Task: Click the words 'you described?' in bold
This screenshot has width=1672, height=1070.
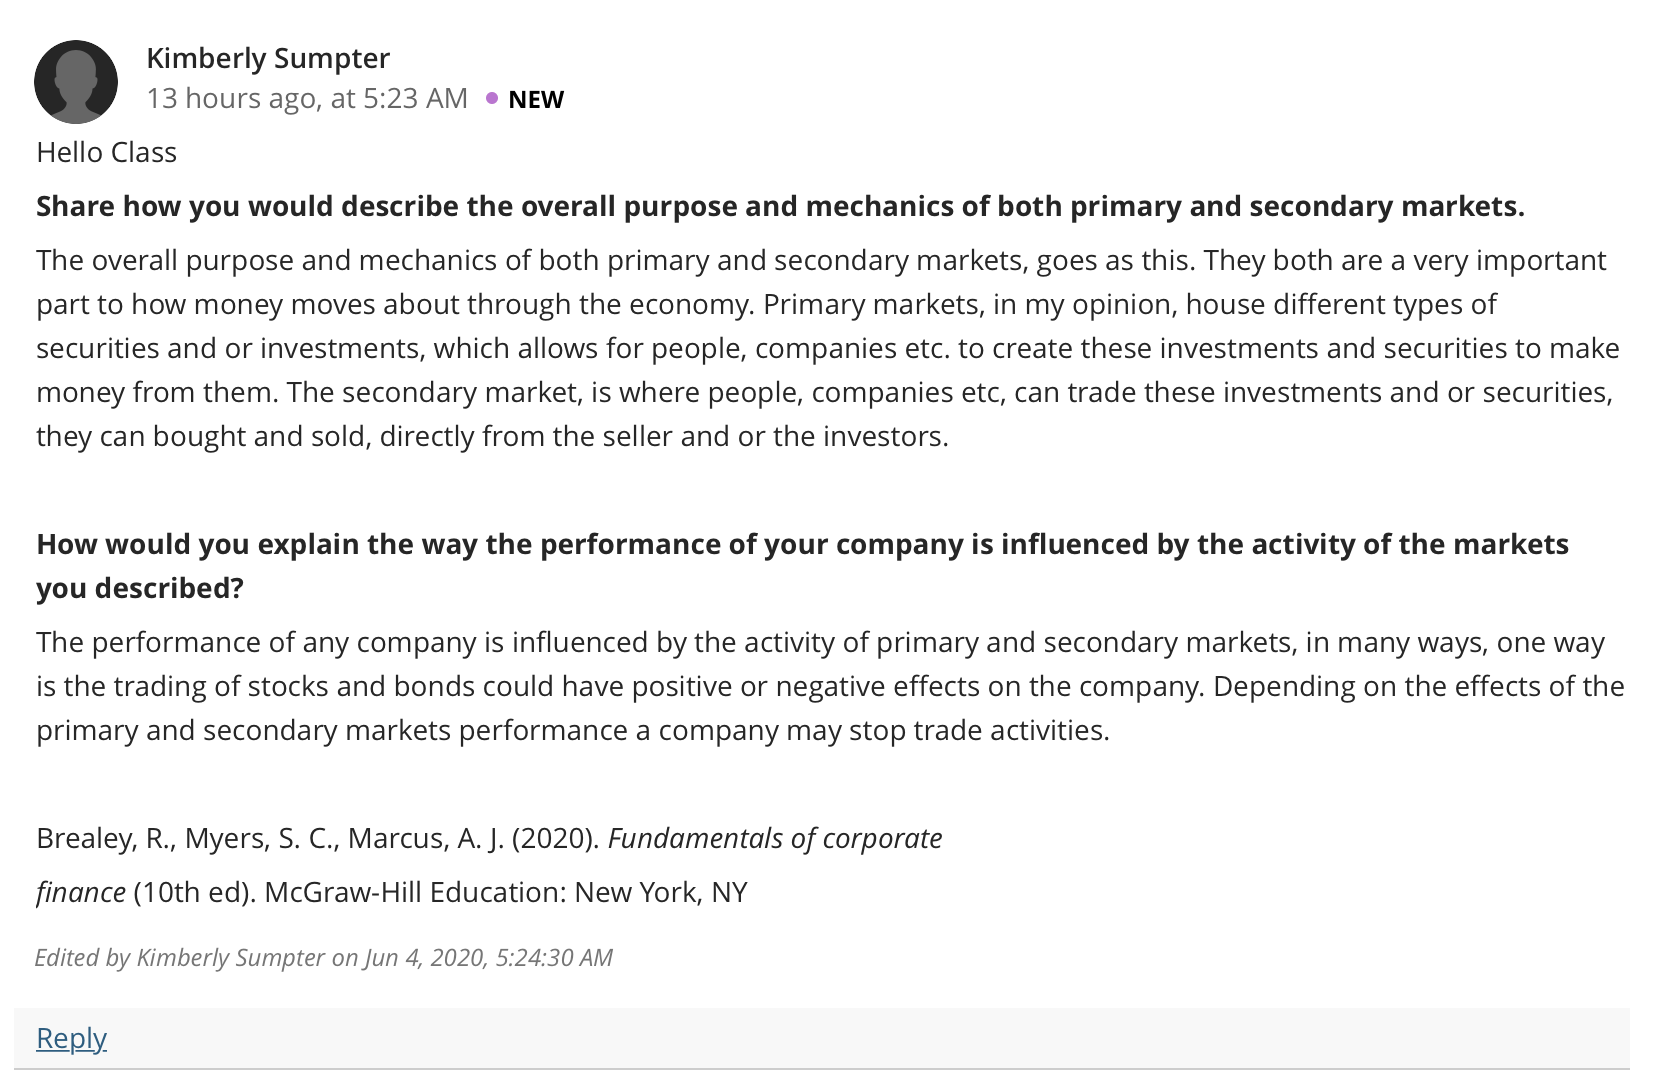Action: point(140,588)
